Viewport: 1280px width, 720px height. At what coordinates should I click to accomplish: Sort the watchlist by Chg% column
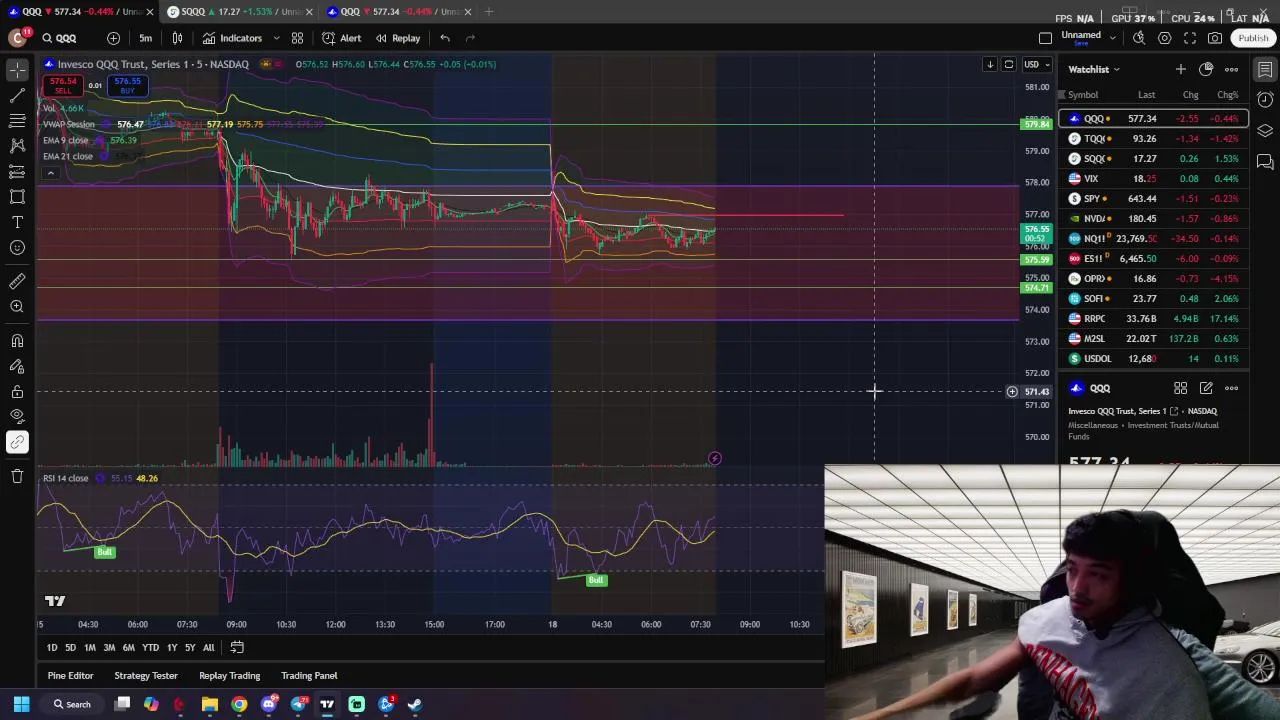coord(1227,95)
